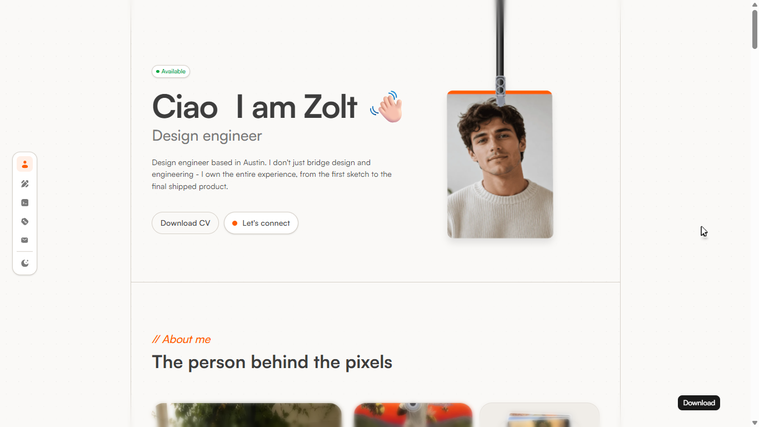Select the price tag icon in sidebar

[25, 222]
